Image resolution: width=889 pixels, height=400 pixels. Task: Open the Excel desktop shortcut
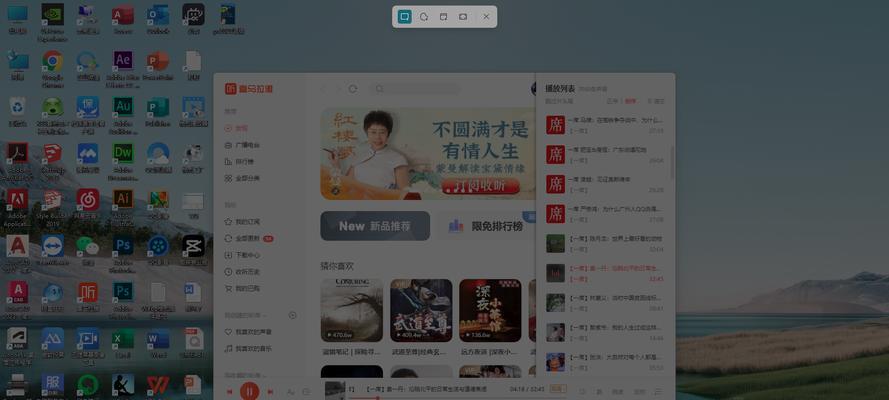click(123, 343)
